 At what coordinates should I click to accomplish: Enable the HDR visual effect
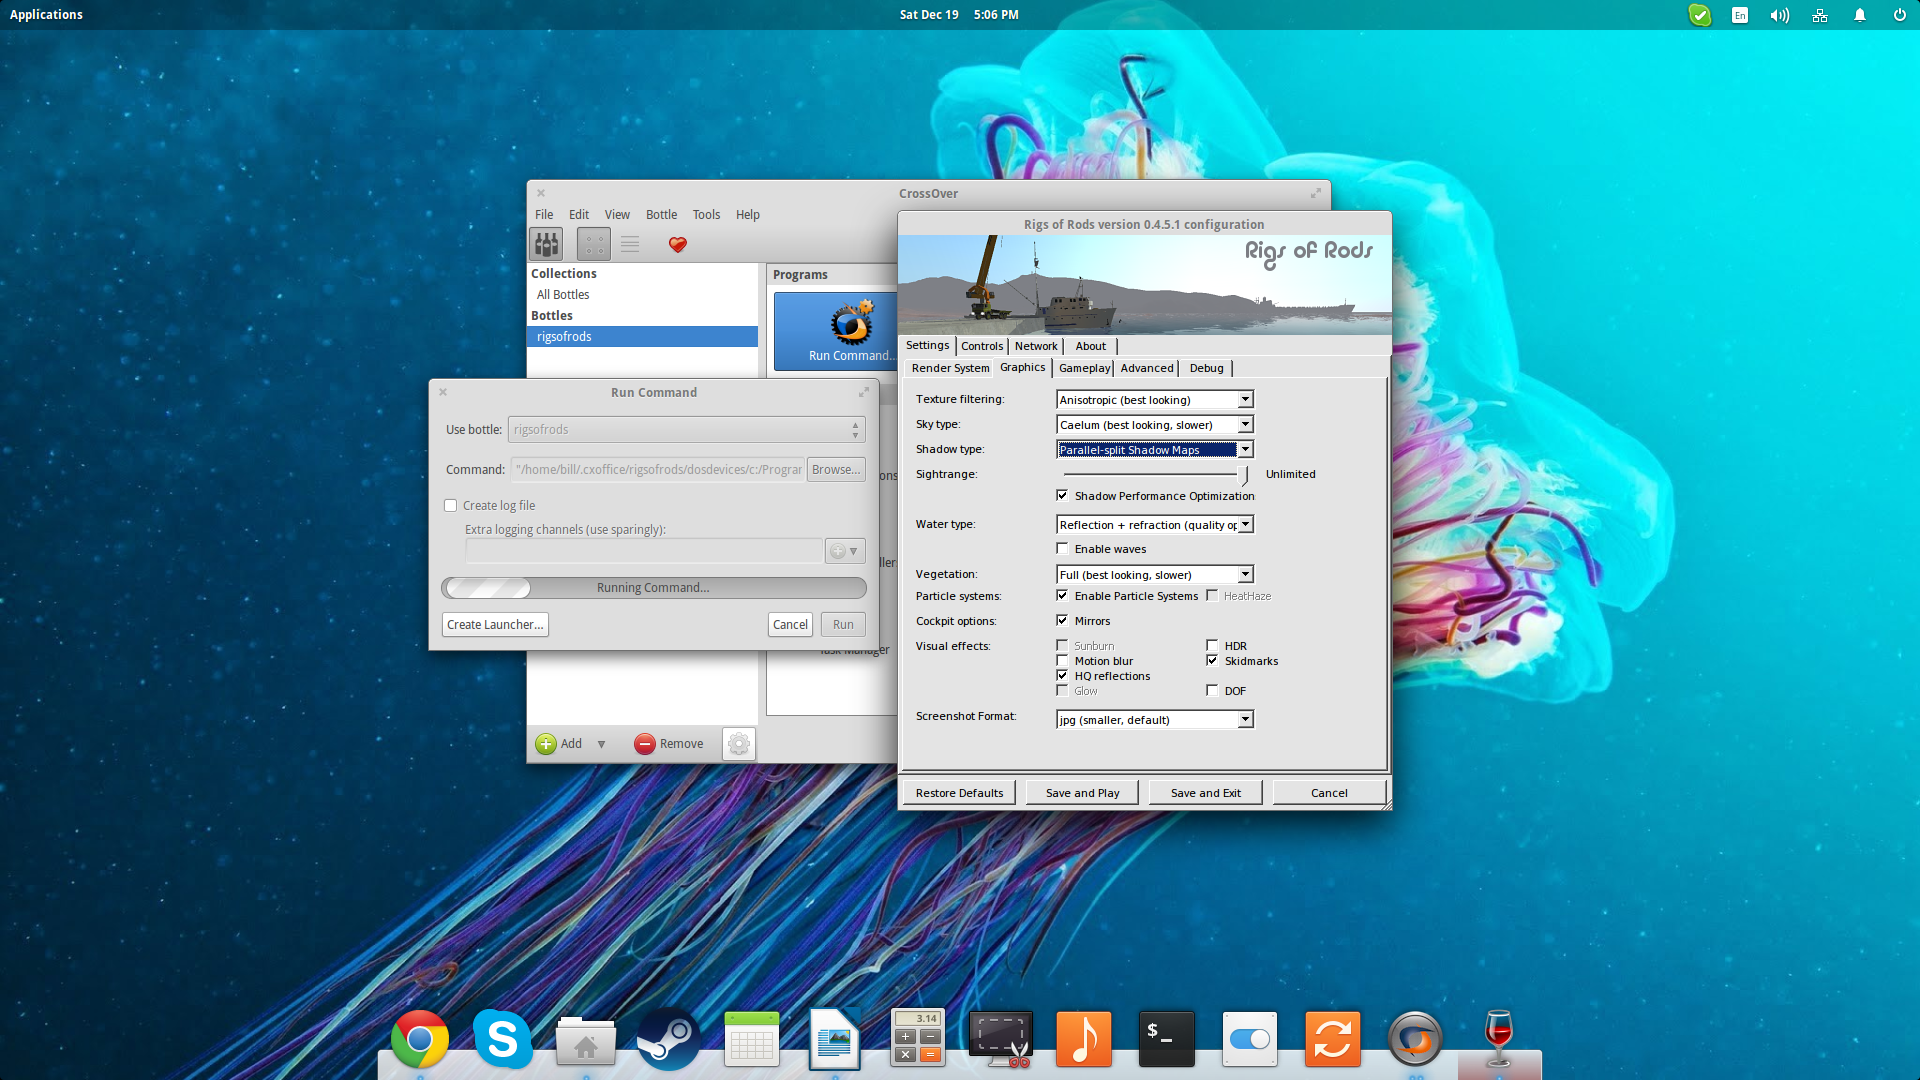pyautogui.click(x=1212, y=645)
